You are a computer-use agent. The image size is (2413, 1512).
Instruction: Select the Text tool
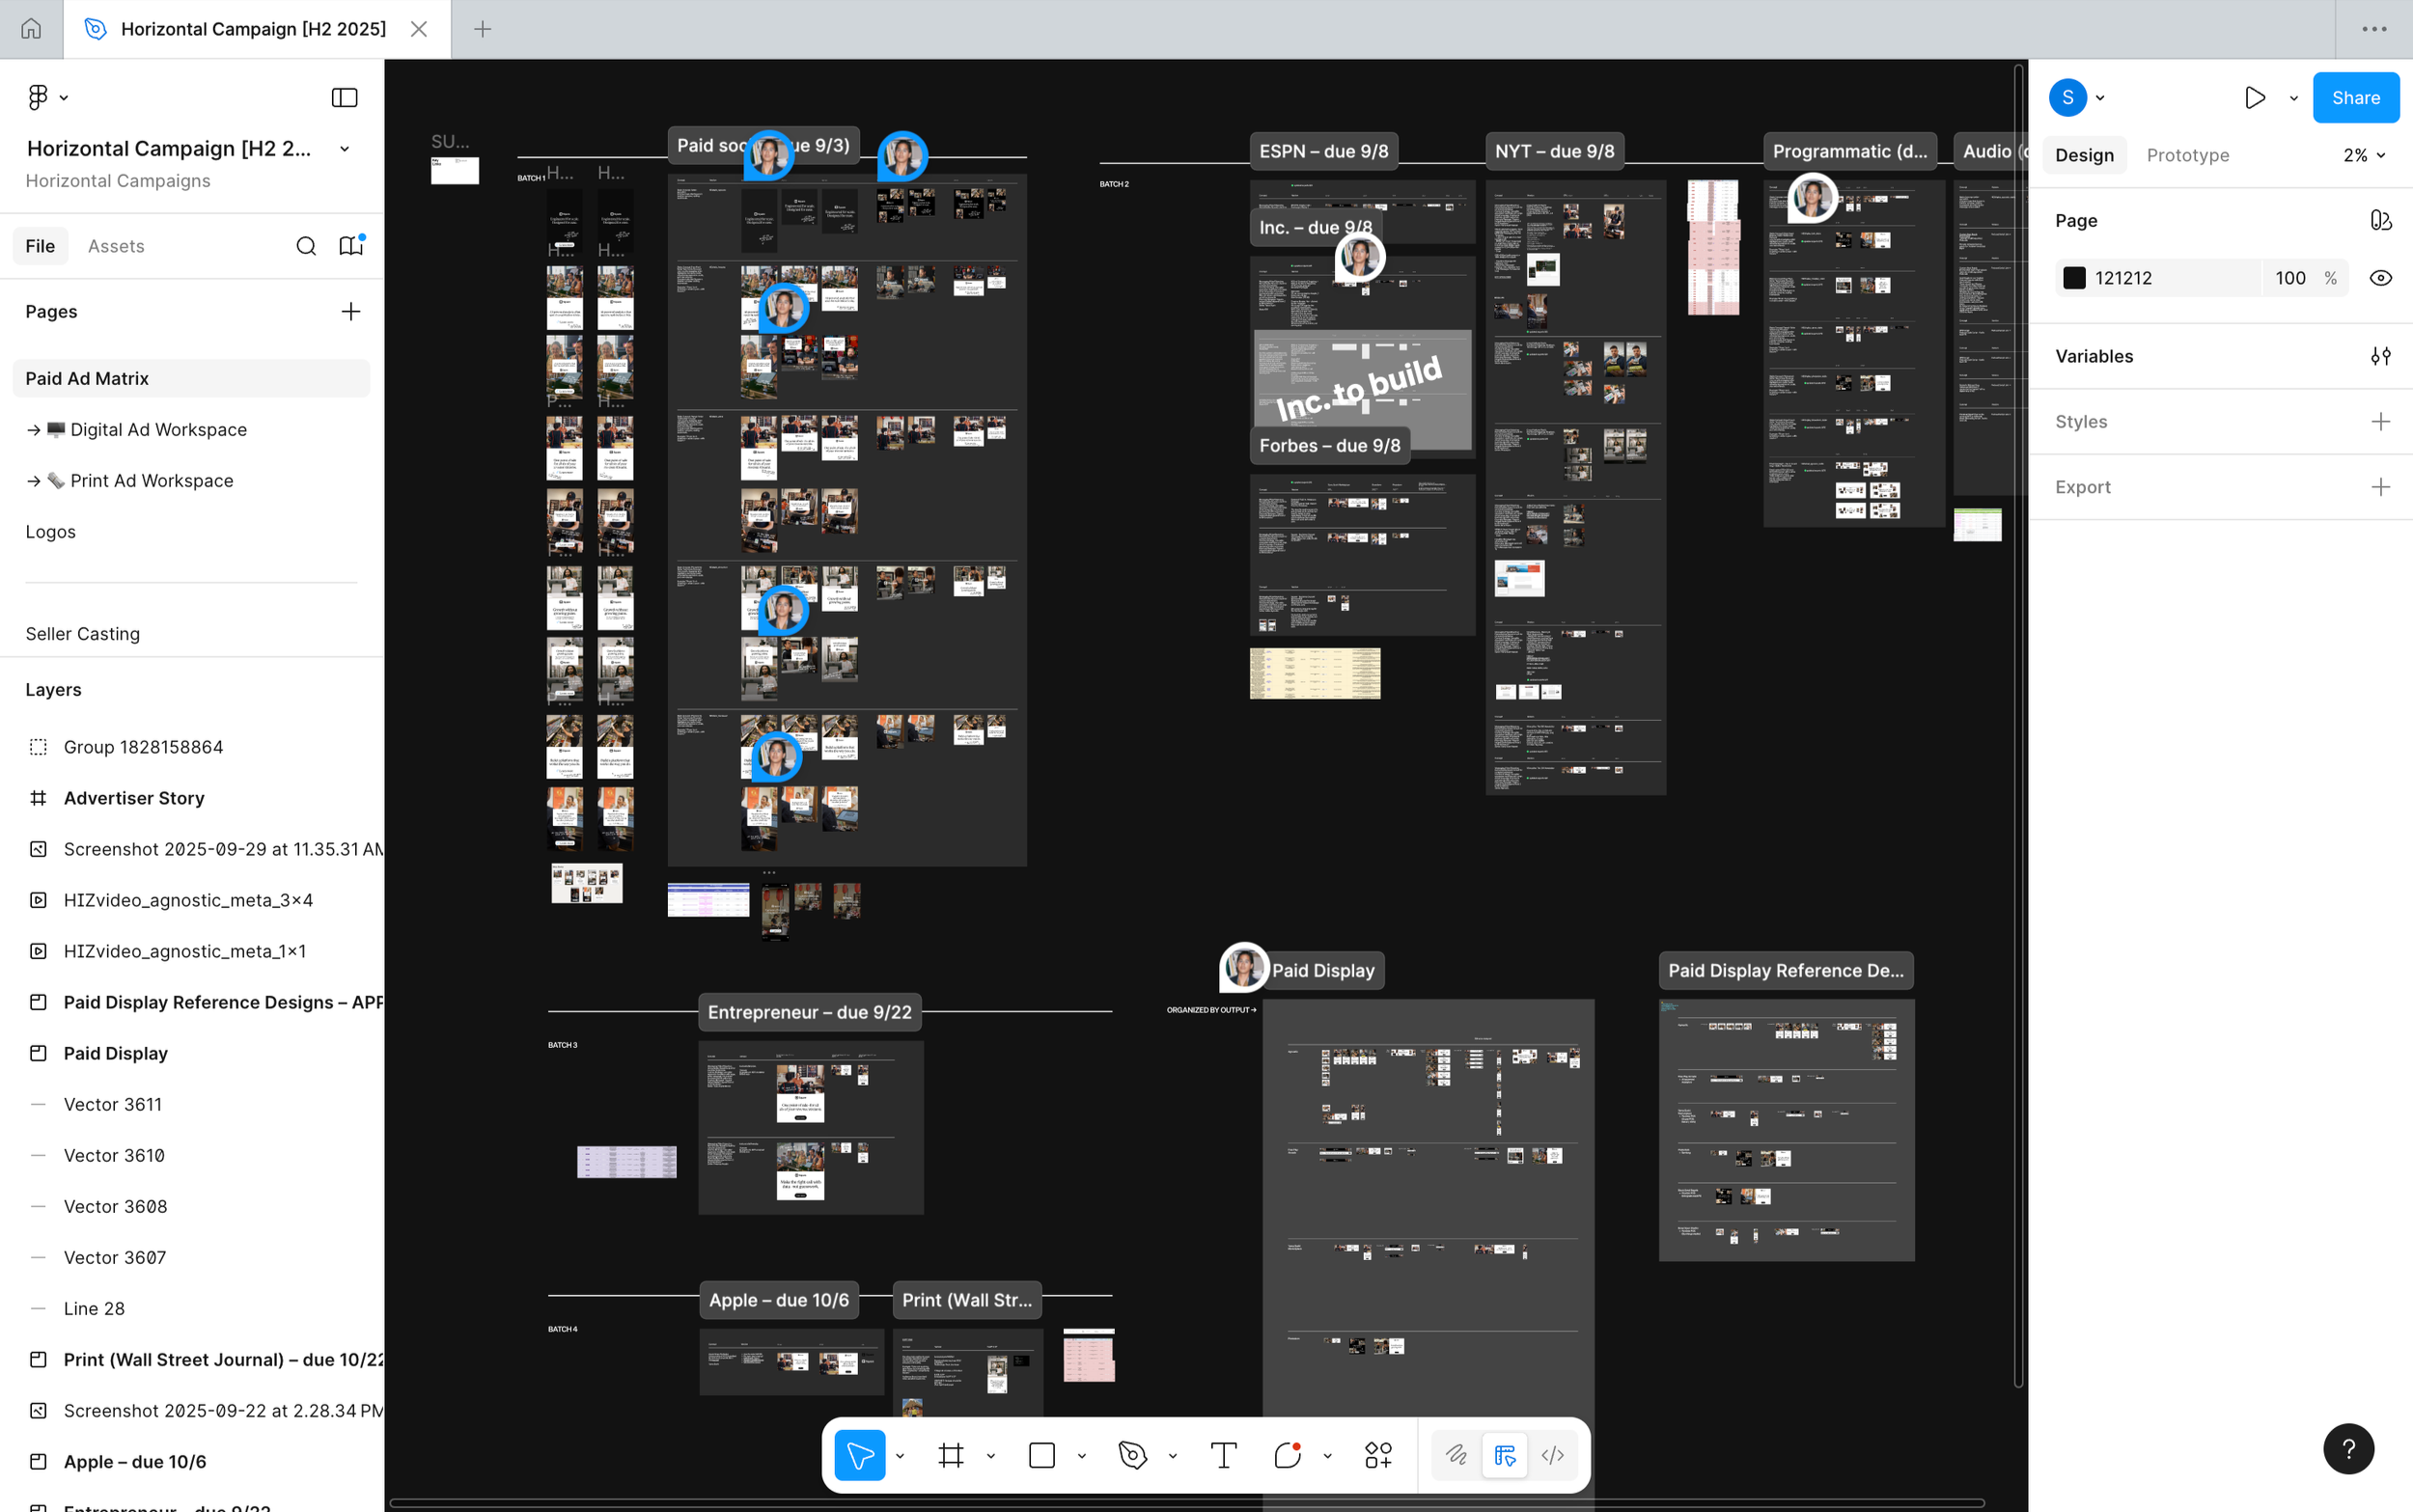pos(1223,1455)
